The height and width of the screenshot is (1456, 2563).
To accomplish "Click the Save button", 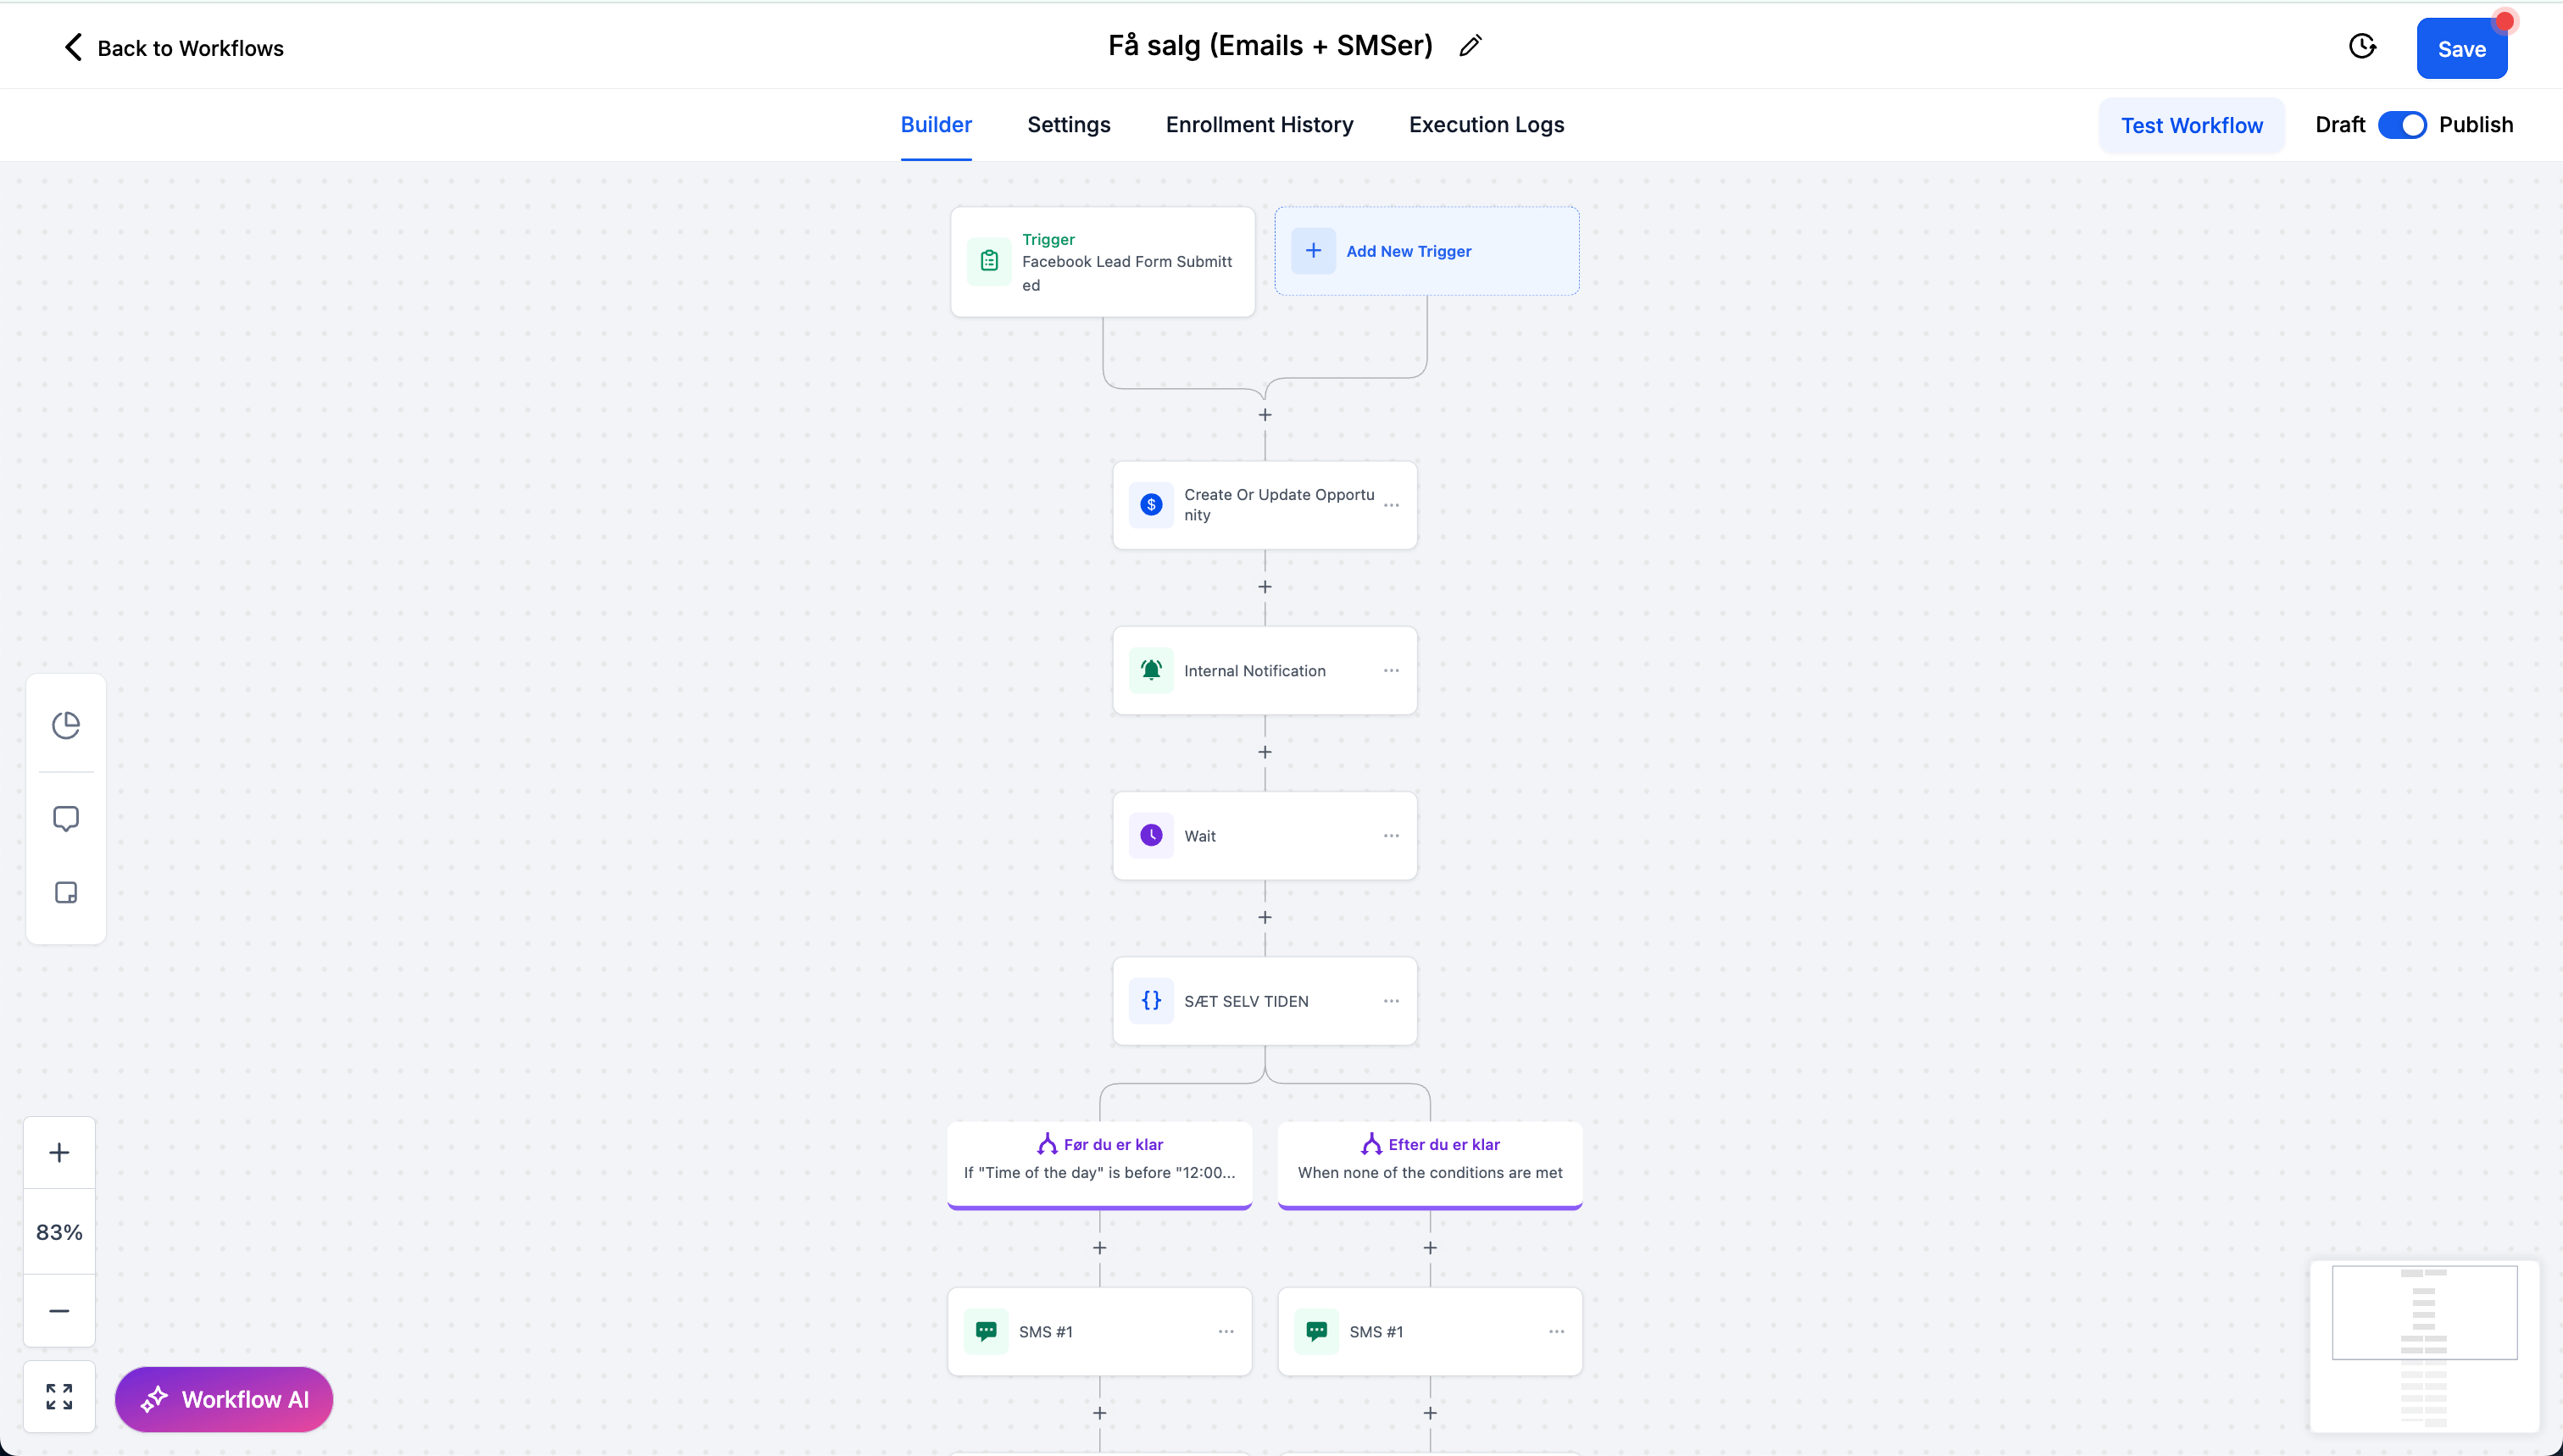I will [x=2461, y=49].
